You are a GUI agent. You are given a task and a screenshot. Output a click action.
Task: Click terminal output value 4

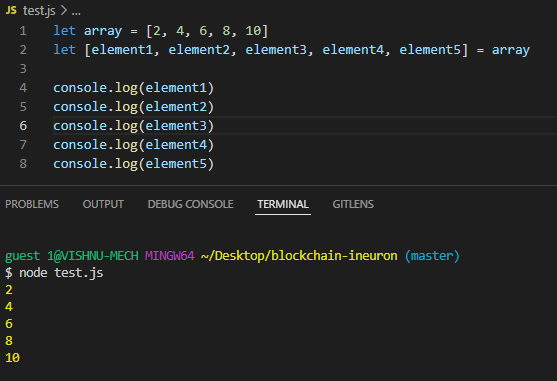coord(9,307)
